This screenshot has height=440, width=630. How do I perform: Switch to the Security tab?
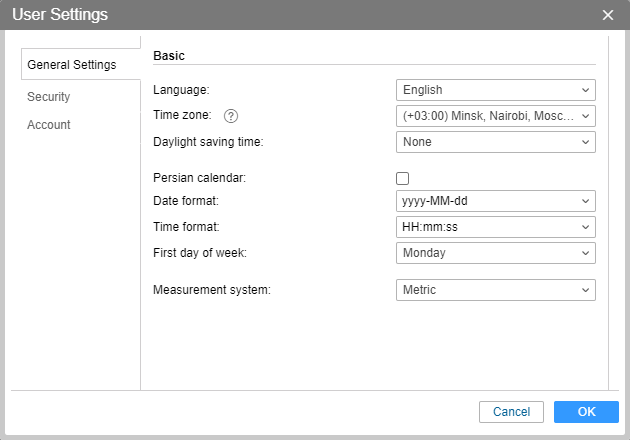click(x=49, y=97)
